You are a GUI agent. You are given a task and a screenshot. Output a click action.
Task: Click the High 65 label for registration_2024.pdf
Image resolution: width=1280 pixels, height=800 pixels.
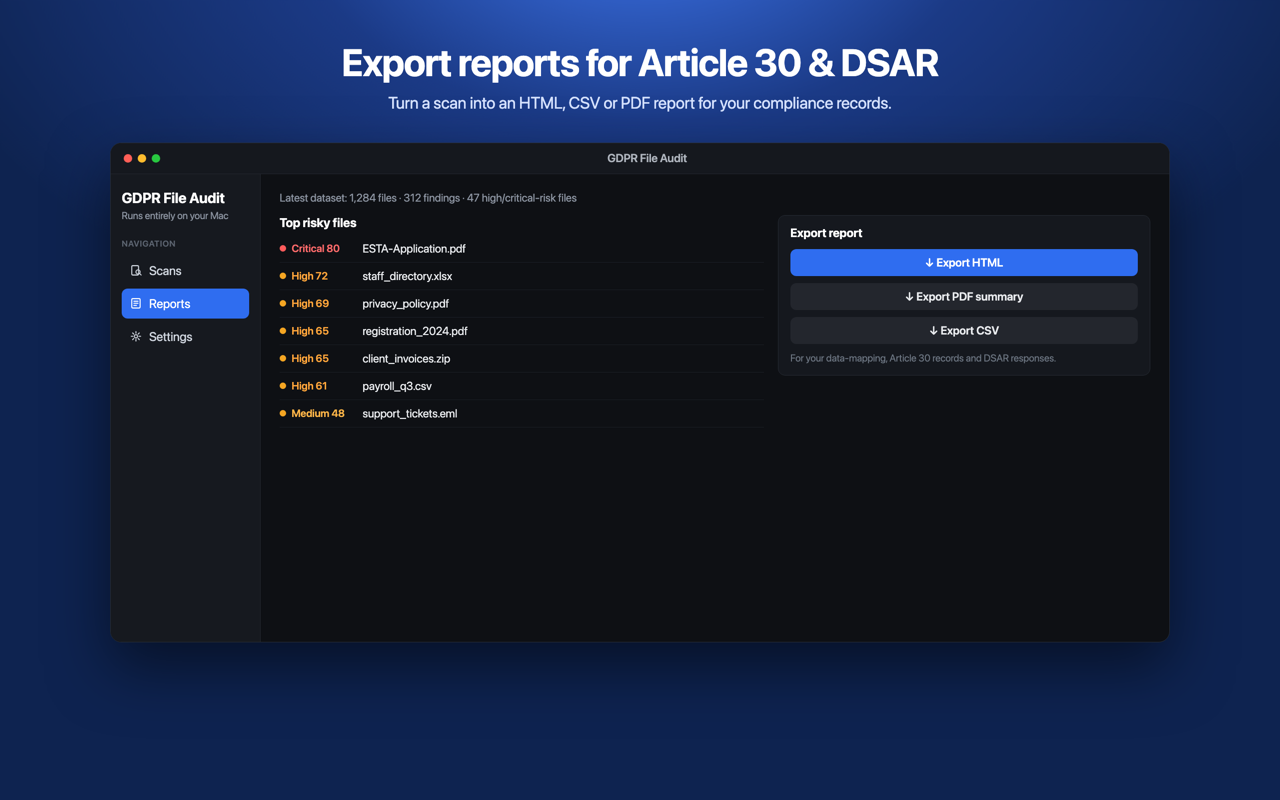coord(310,331)
